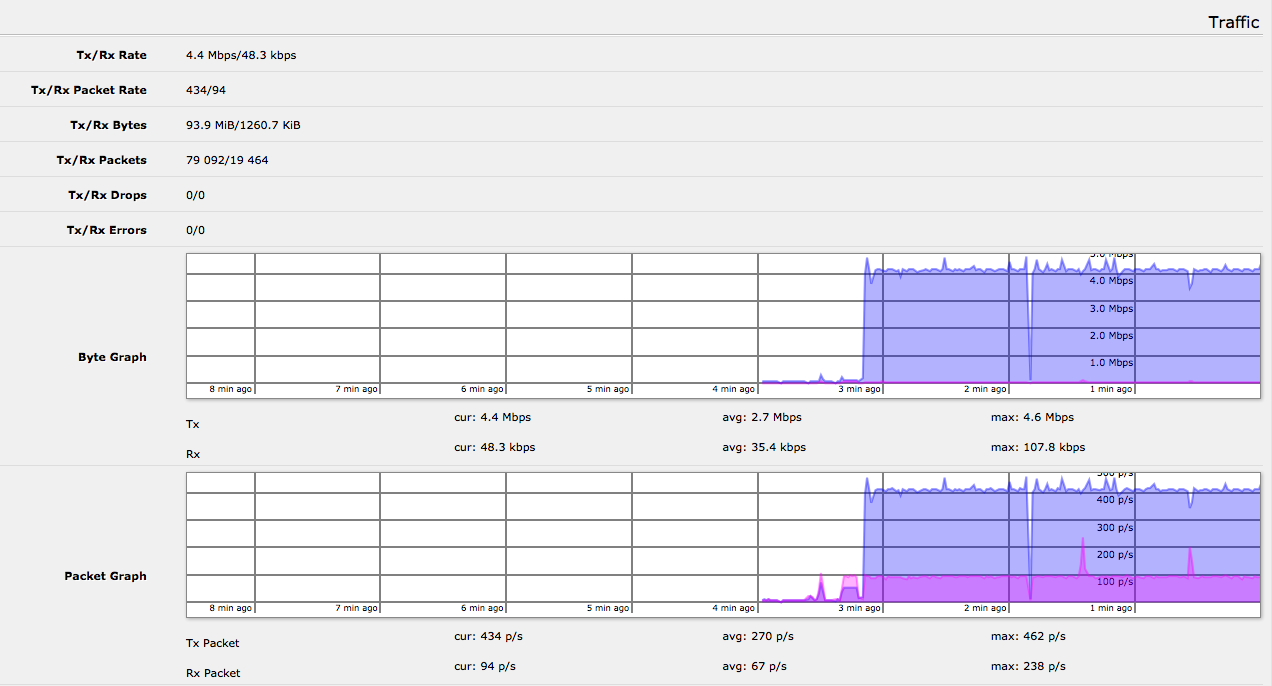Click the Traffic page title
The width and height of the screenshot is (1272, 686).
[1233, 22]
